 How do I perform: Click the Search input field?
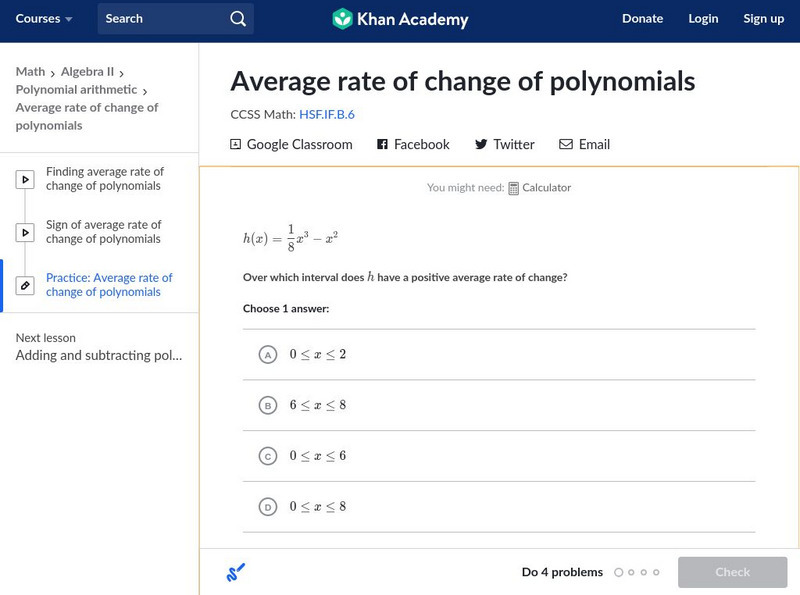tap(160, 19)
